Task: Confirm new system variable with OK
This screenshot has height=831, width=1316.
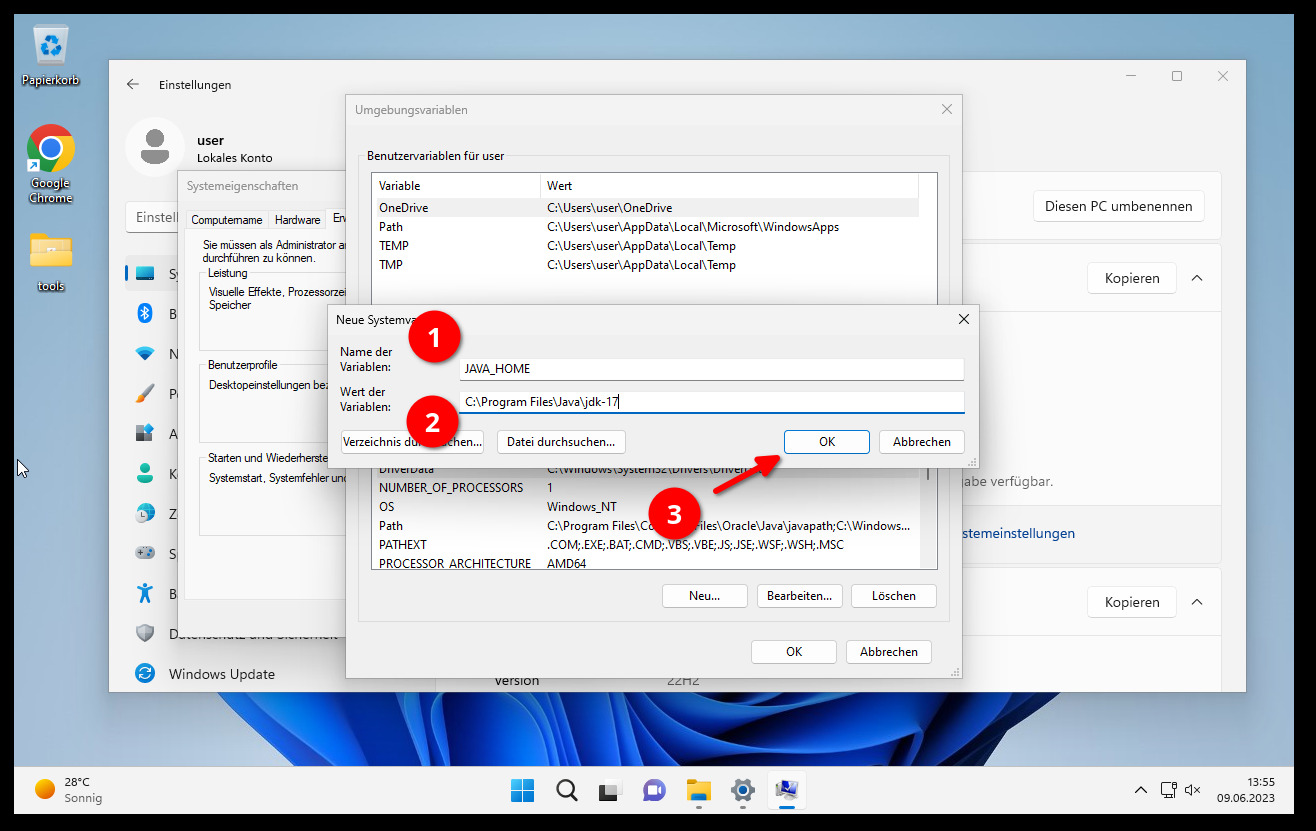Action: 826,441
